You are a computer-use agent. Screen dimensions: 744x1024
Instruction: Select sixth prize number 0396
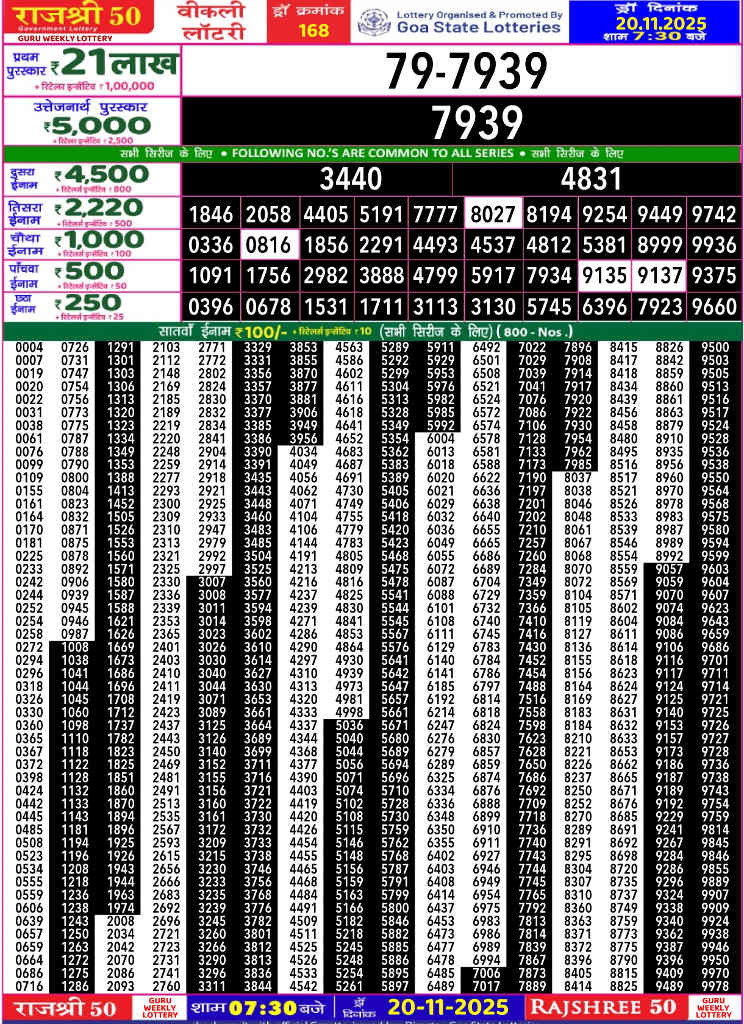point(210,307)
